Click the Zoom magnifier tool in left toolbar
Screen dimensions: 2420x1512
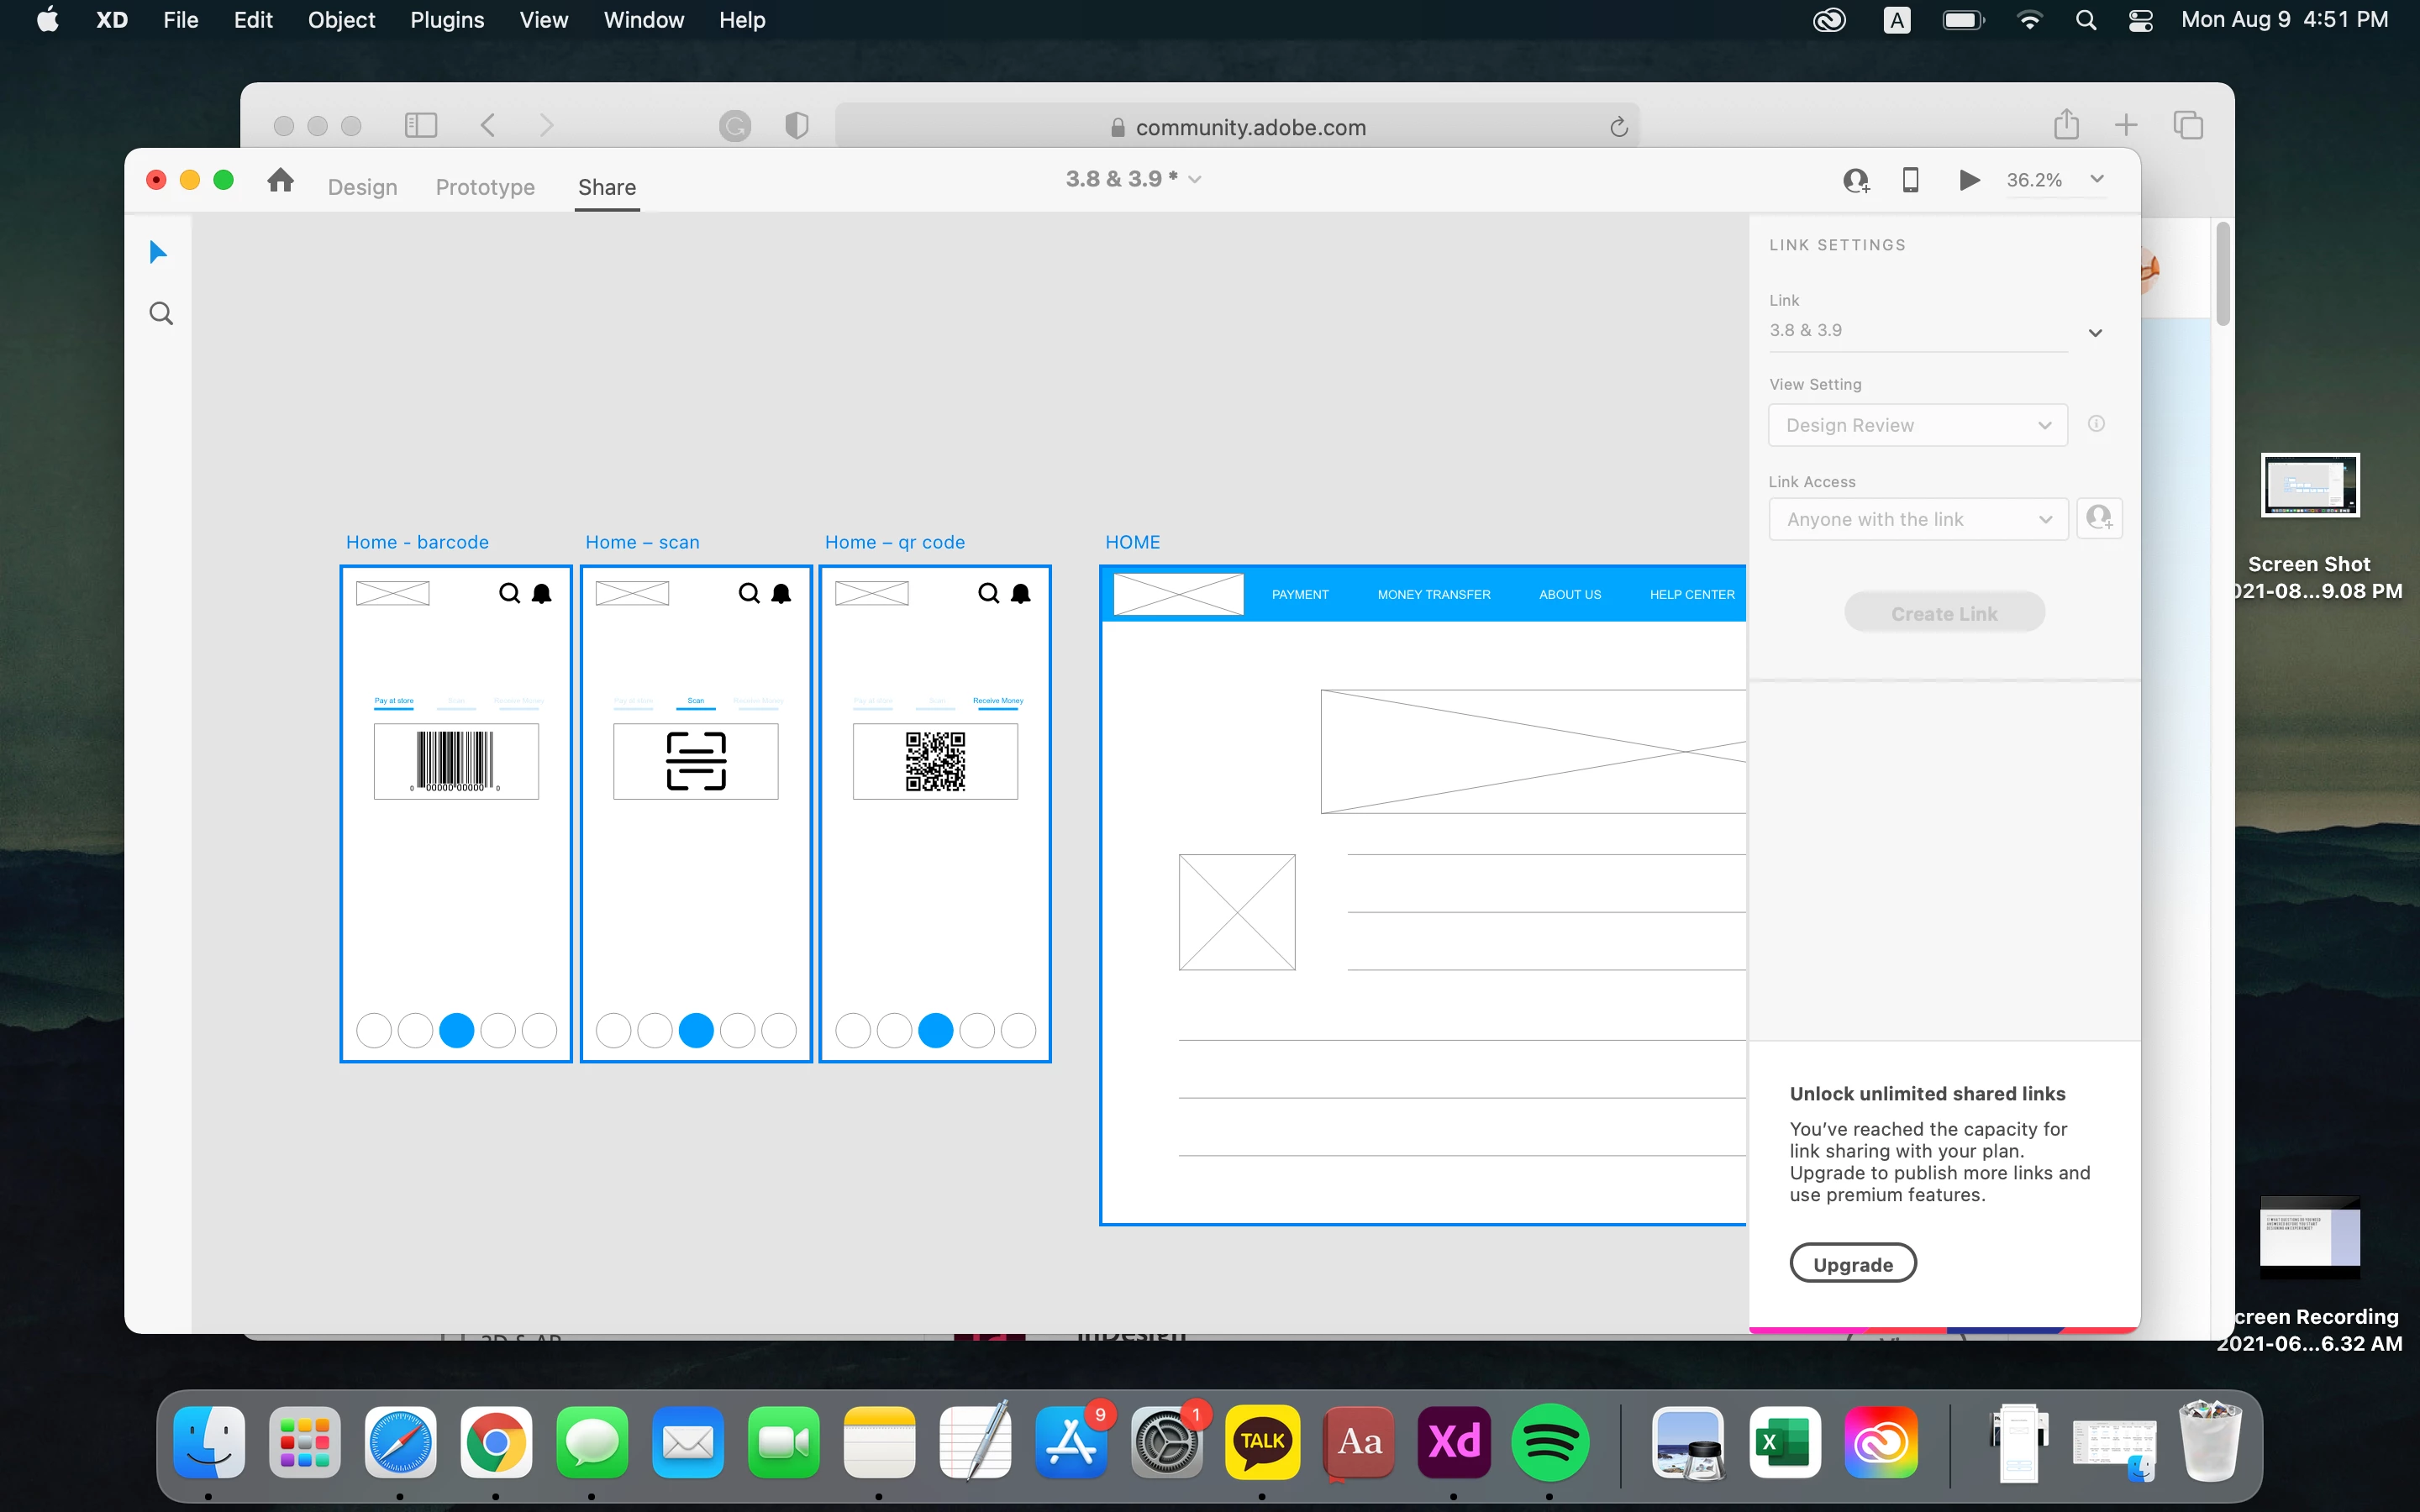pyautogui.click(x=161, y=314)
